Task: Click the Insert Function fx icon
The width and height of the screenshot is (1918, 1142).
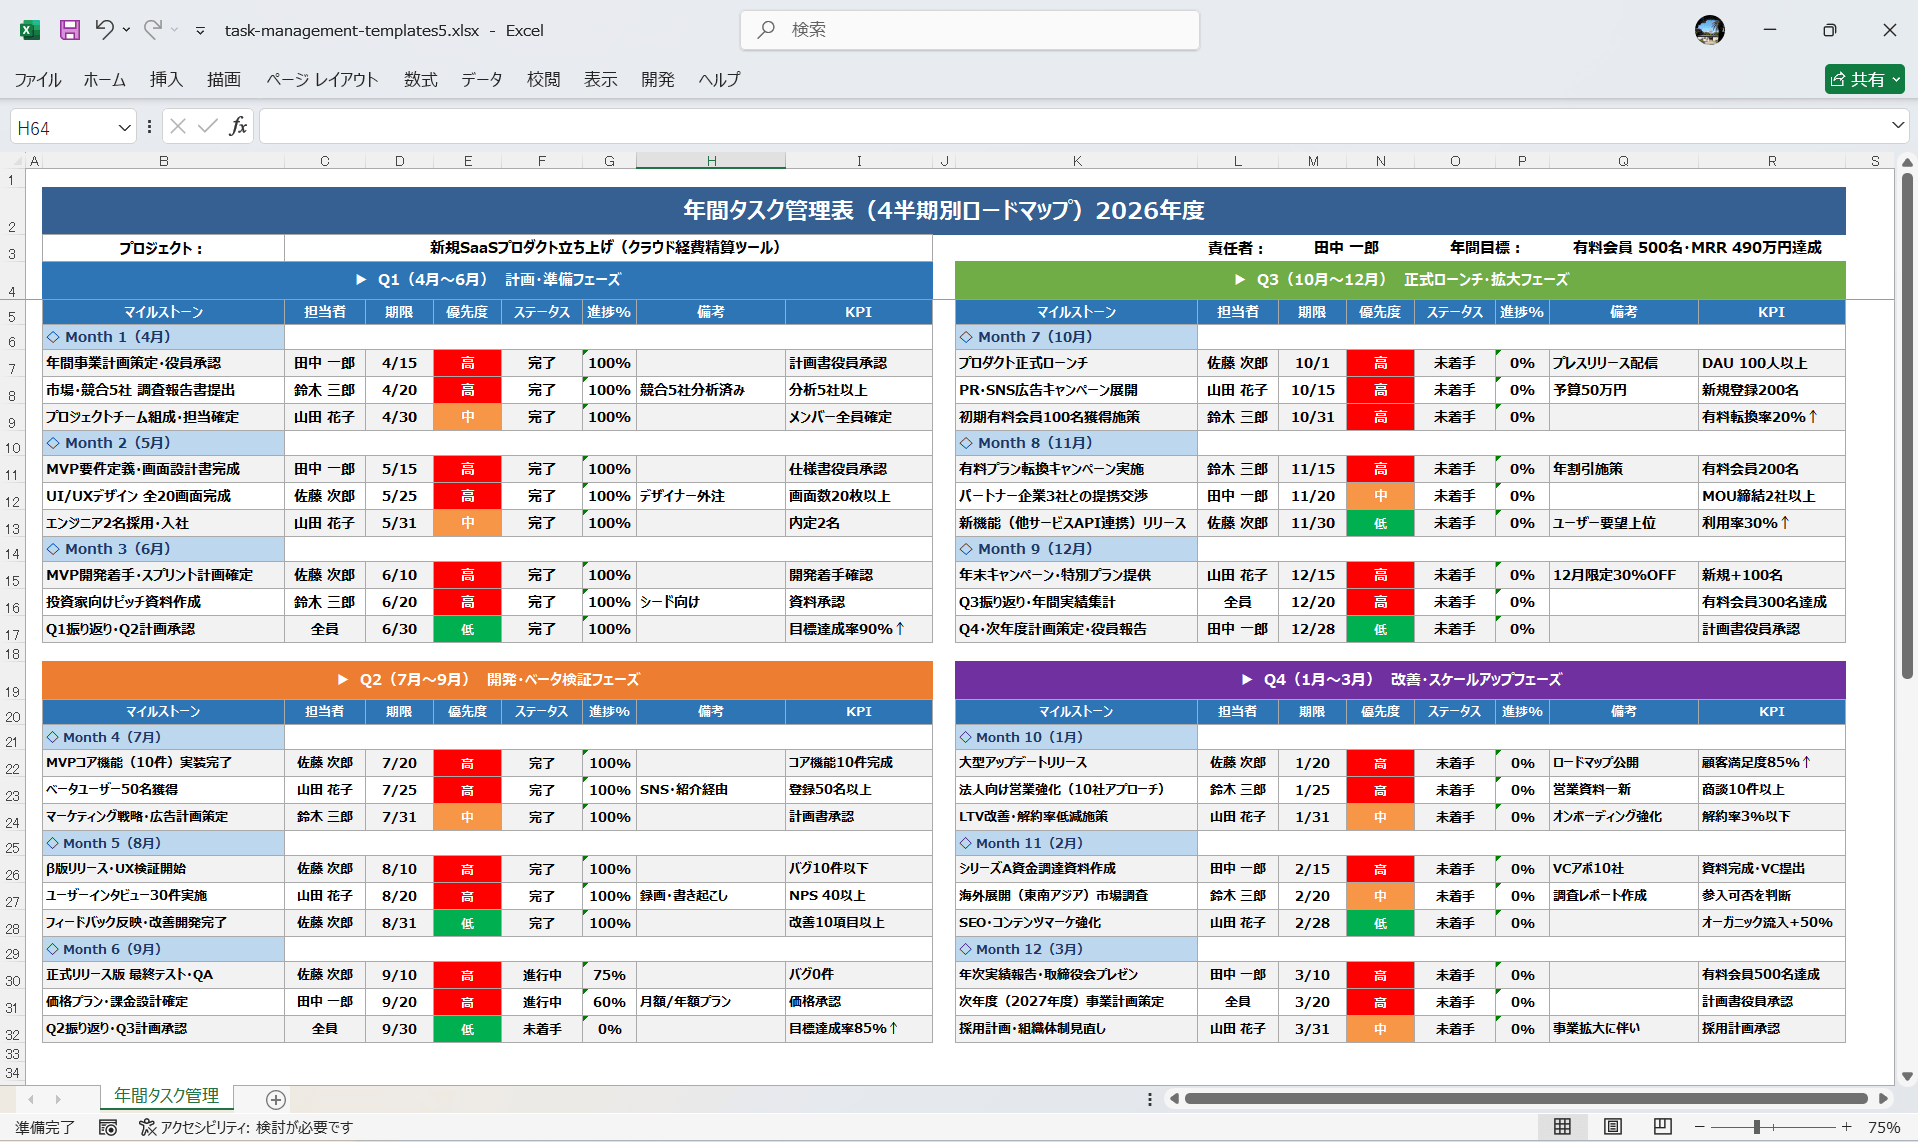Action: tap(238, 126)
